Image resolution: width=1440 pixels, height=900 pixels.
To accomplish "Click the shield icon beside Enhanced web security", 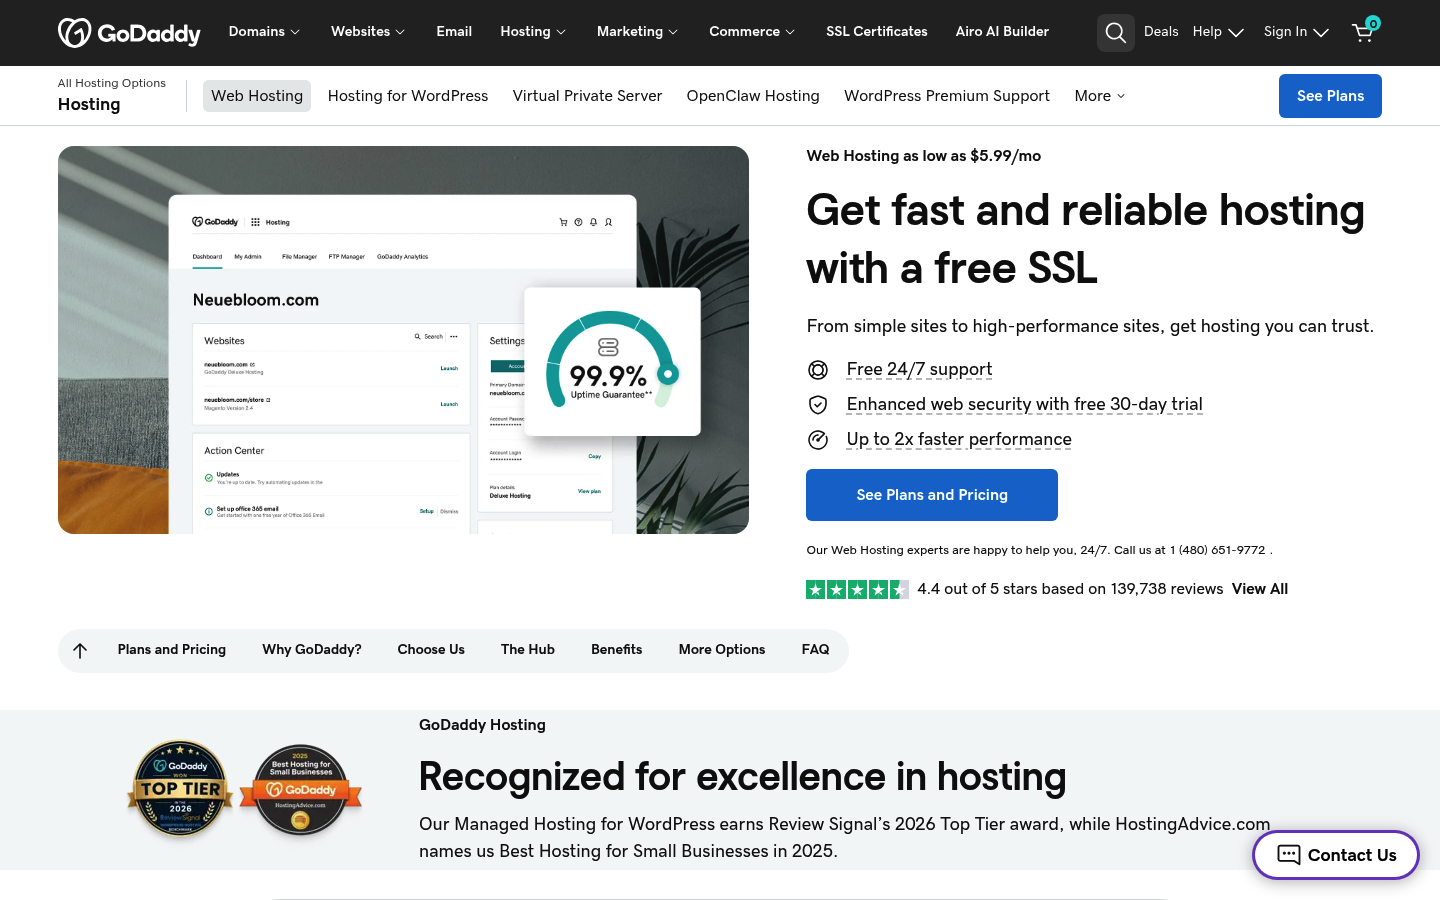I will (818, 404).
